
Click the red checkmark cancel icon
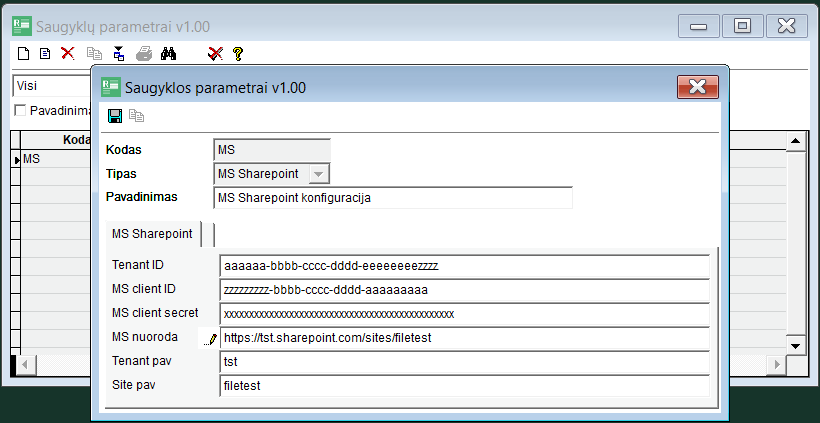[x=215, y=53]
